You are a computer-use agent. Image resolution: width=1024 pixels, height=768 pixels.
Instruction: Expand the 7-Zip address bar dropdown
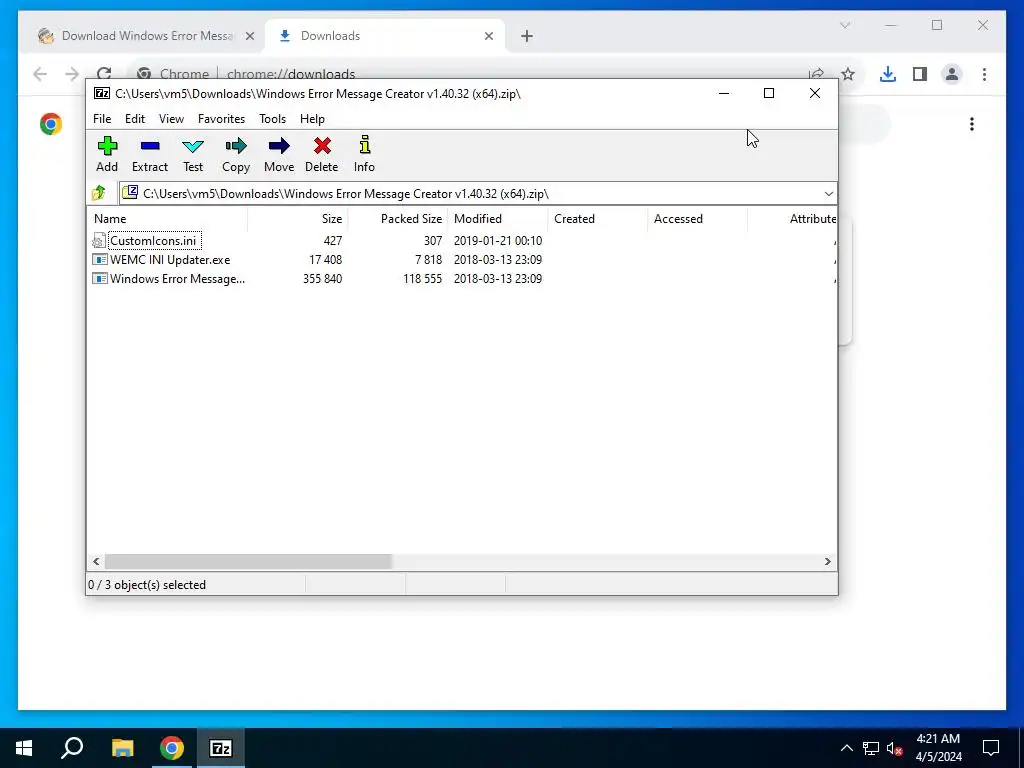(828, 193)
